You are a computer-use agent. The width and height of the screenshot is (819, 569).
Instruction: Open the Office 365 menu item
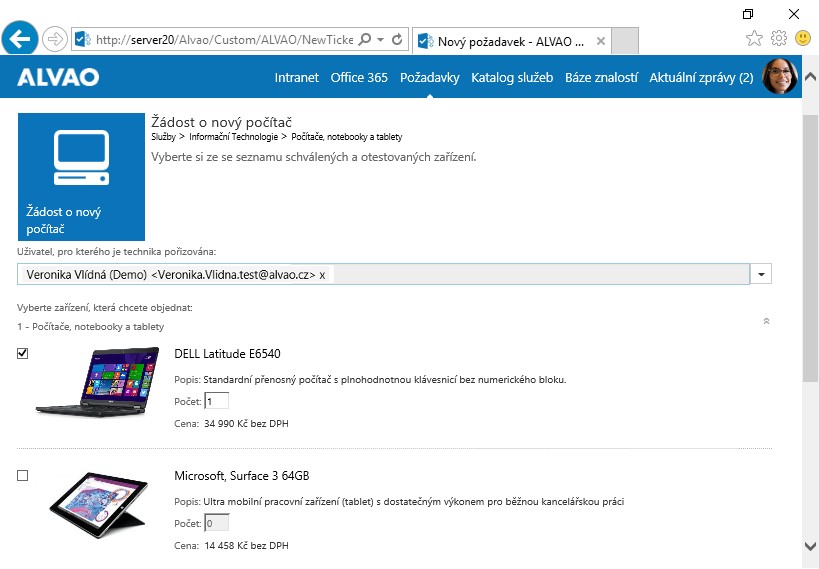click(359, 77)
